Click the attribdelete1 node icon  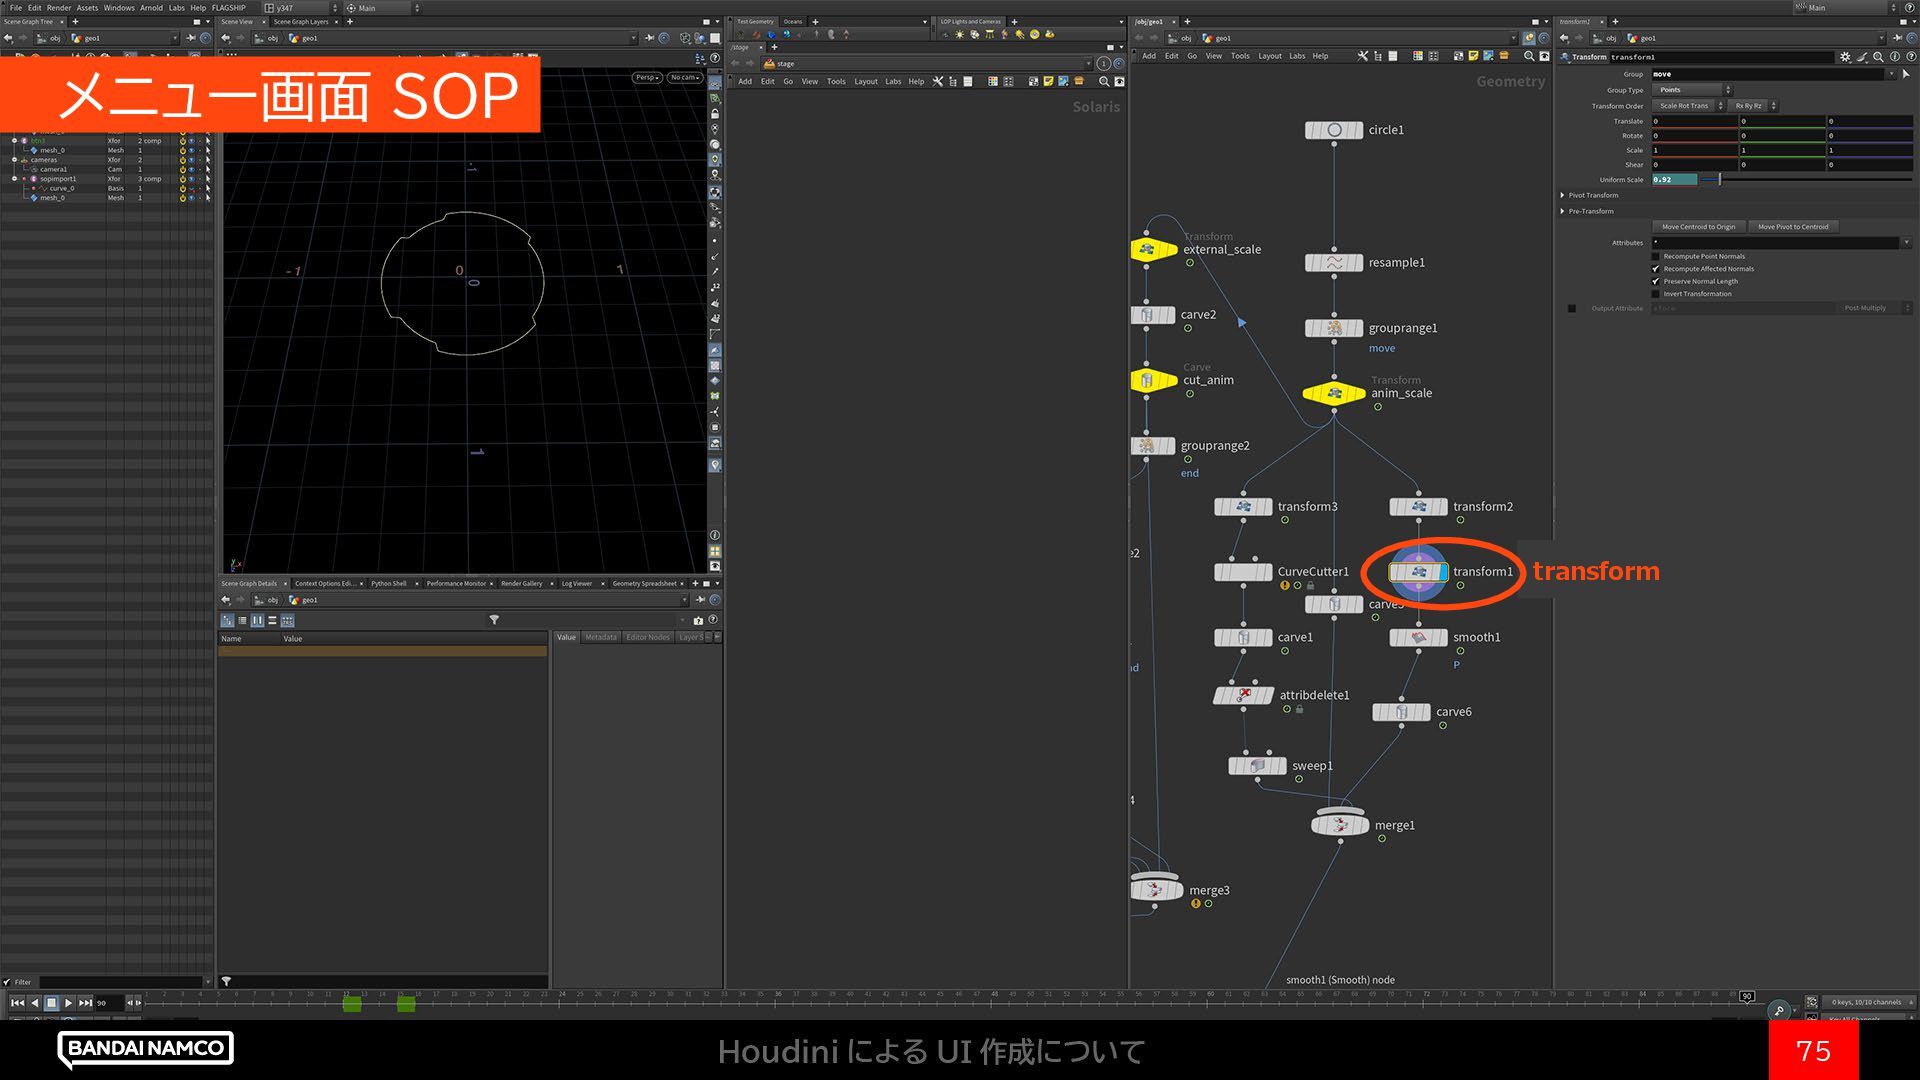pos(1243,695)
